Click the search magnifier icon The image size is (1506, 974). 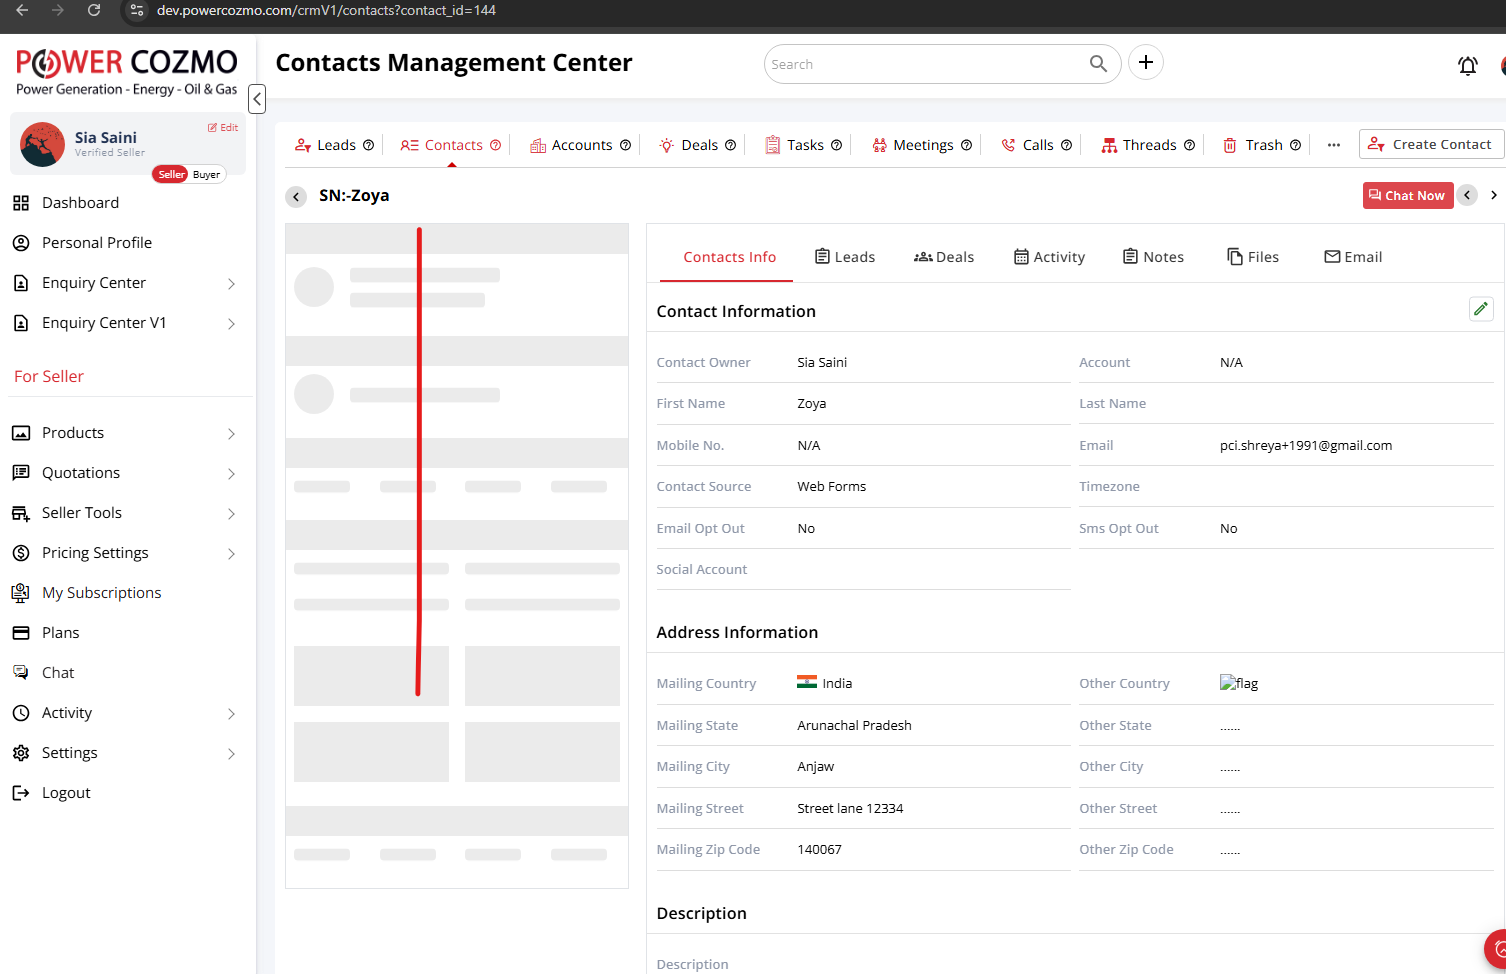pyautogui.click(x=1098, y=64)
